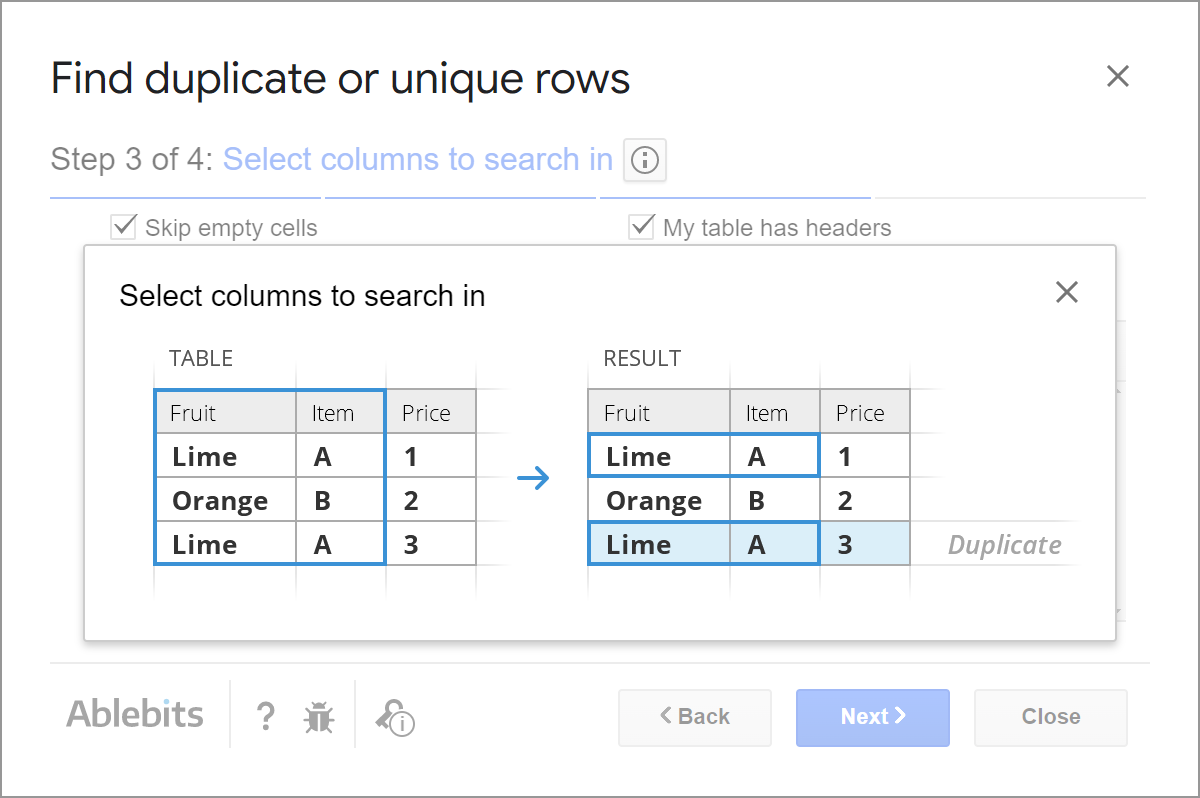This screenshot has width=1200, height=798.
Task: Click the Duplicate label in the RESULT table
Action: [1004, 544]
